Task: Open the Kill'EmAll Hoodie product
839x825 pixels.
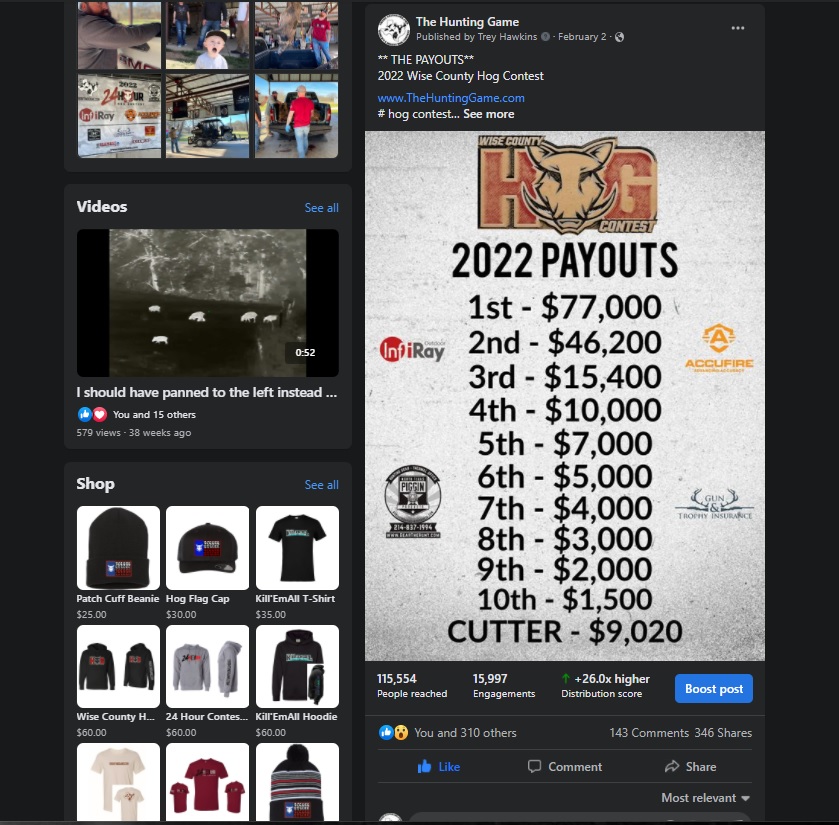Action: pos(297,667)
